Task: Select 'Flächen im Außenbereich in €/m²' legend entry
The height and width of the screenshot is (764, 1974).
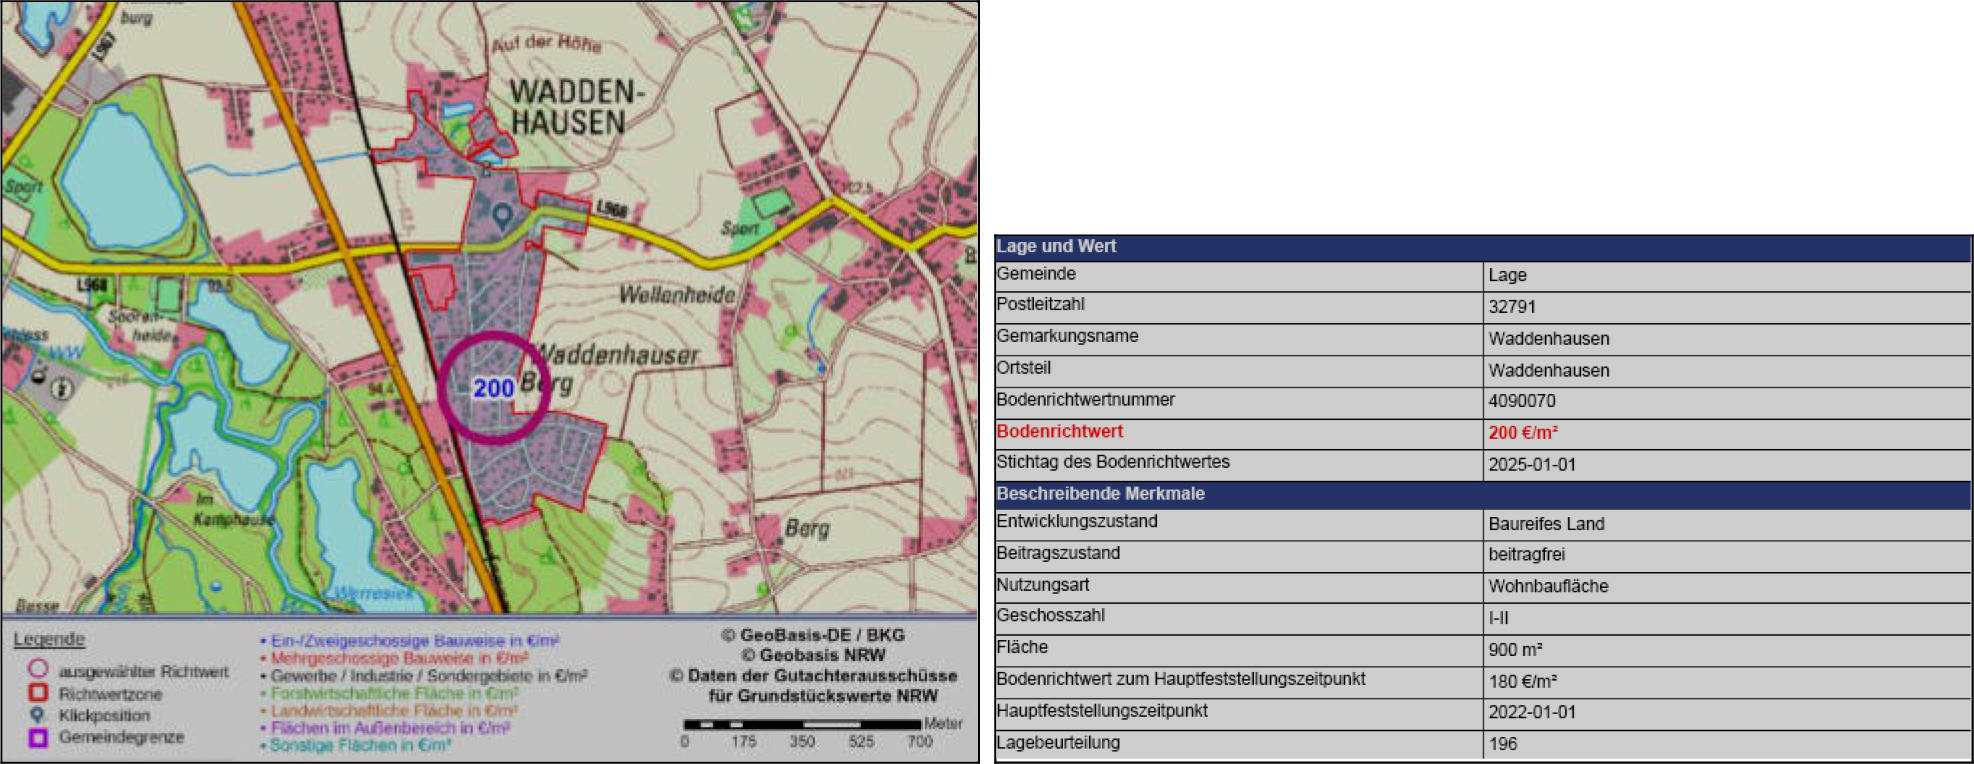Action: 385,728
